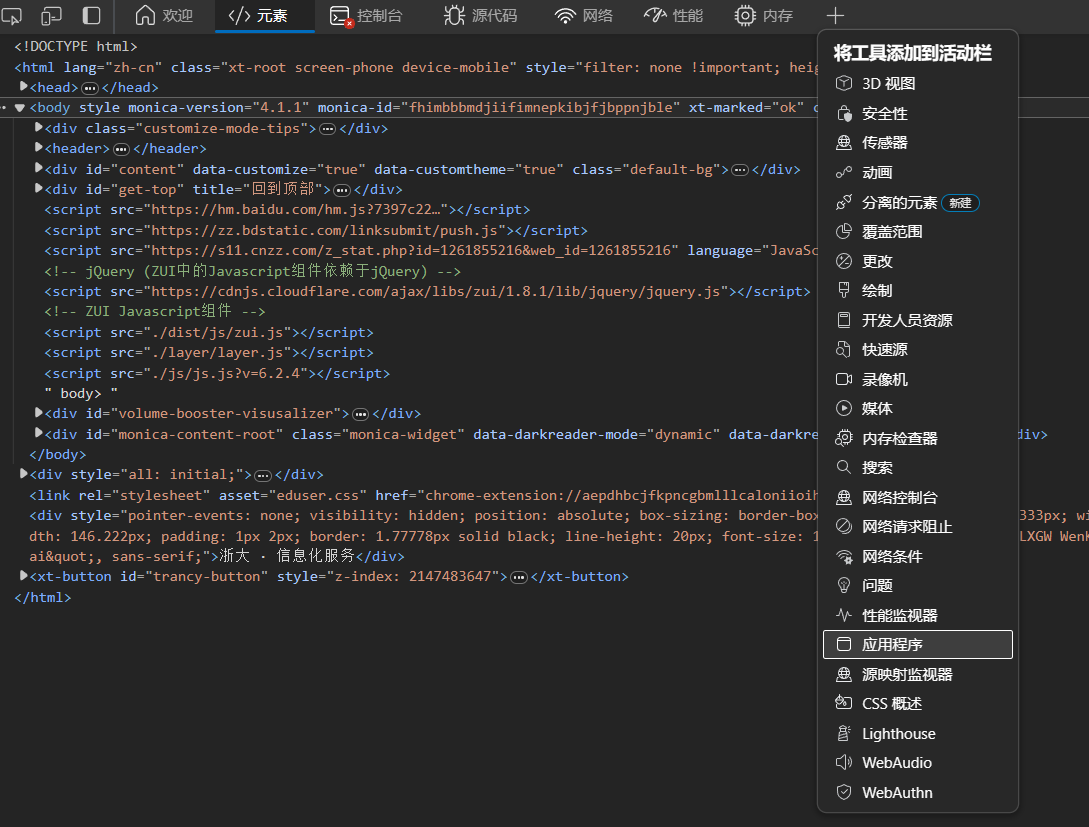The height and width of the screenshot is (827, 1089).
Task: Open the 动画 tool entry
Action: (917, 172)
